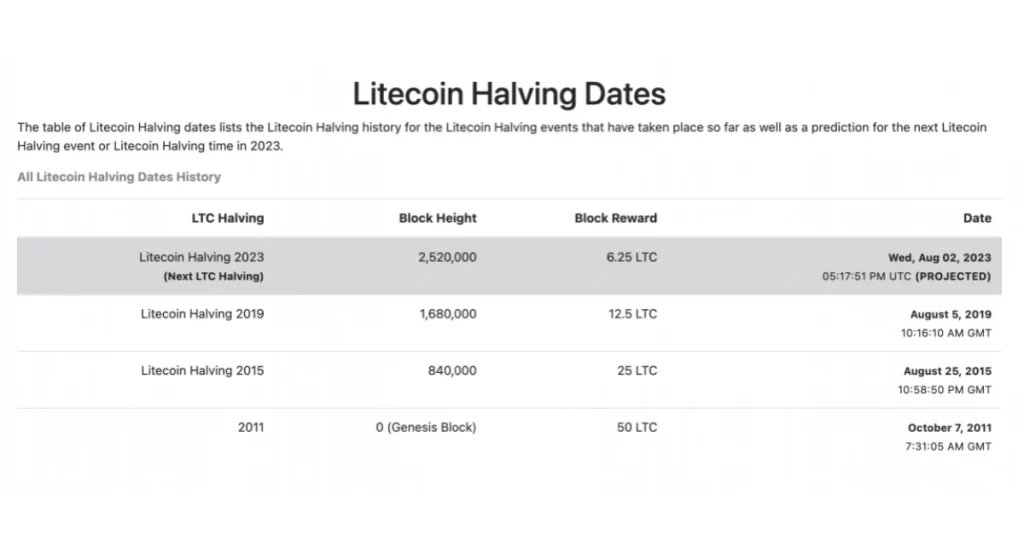Click the 25 LTC reward cell
The height and width of the screenshot is (536, 1024).
click(x=637, y=371)
